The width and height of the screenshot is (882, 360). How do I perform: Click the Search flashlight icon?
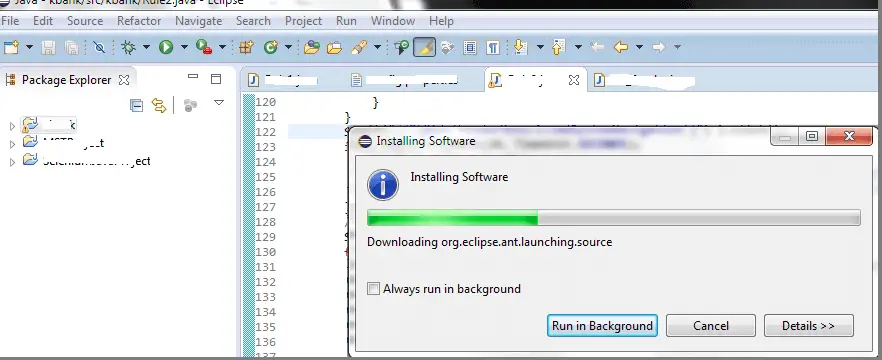pos(359,47)
